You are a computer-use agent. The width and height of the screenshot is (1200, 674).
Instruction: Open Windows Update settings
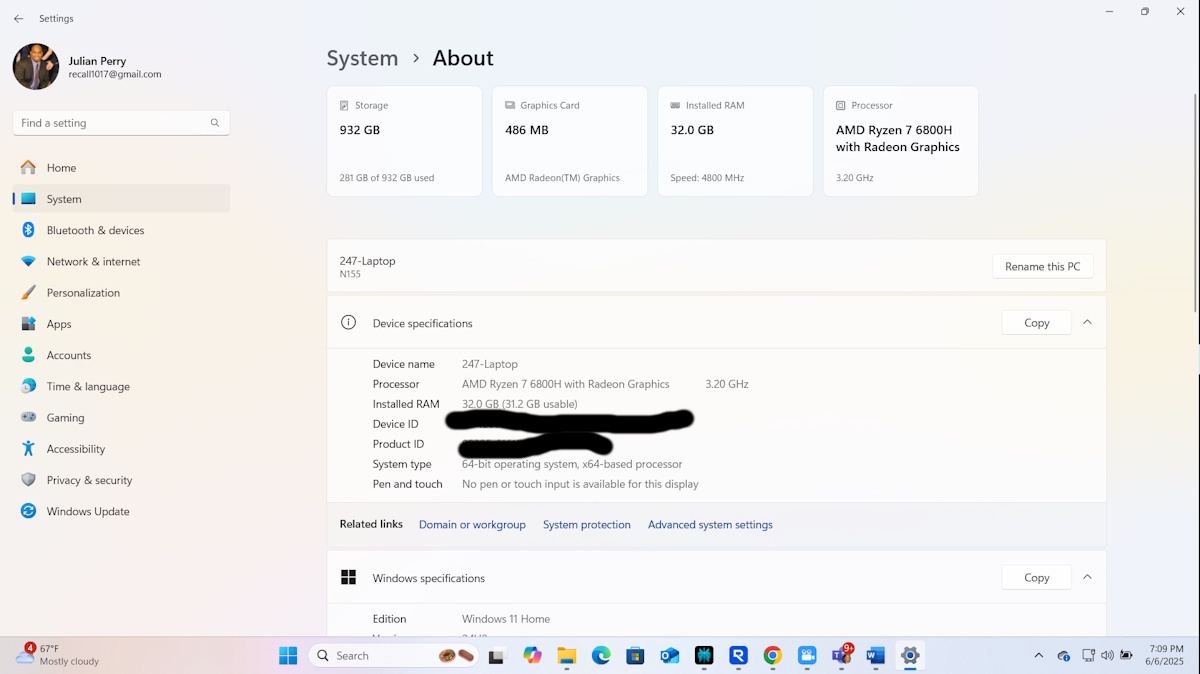click(121, 511)
